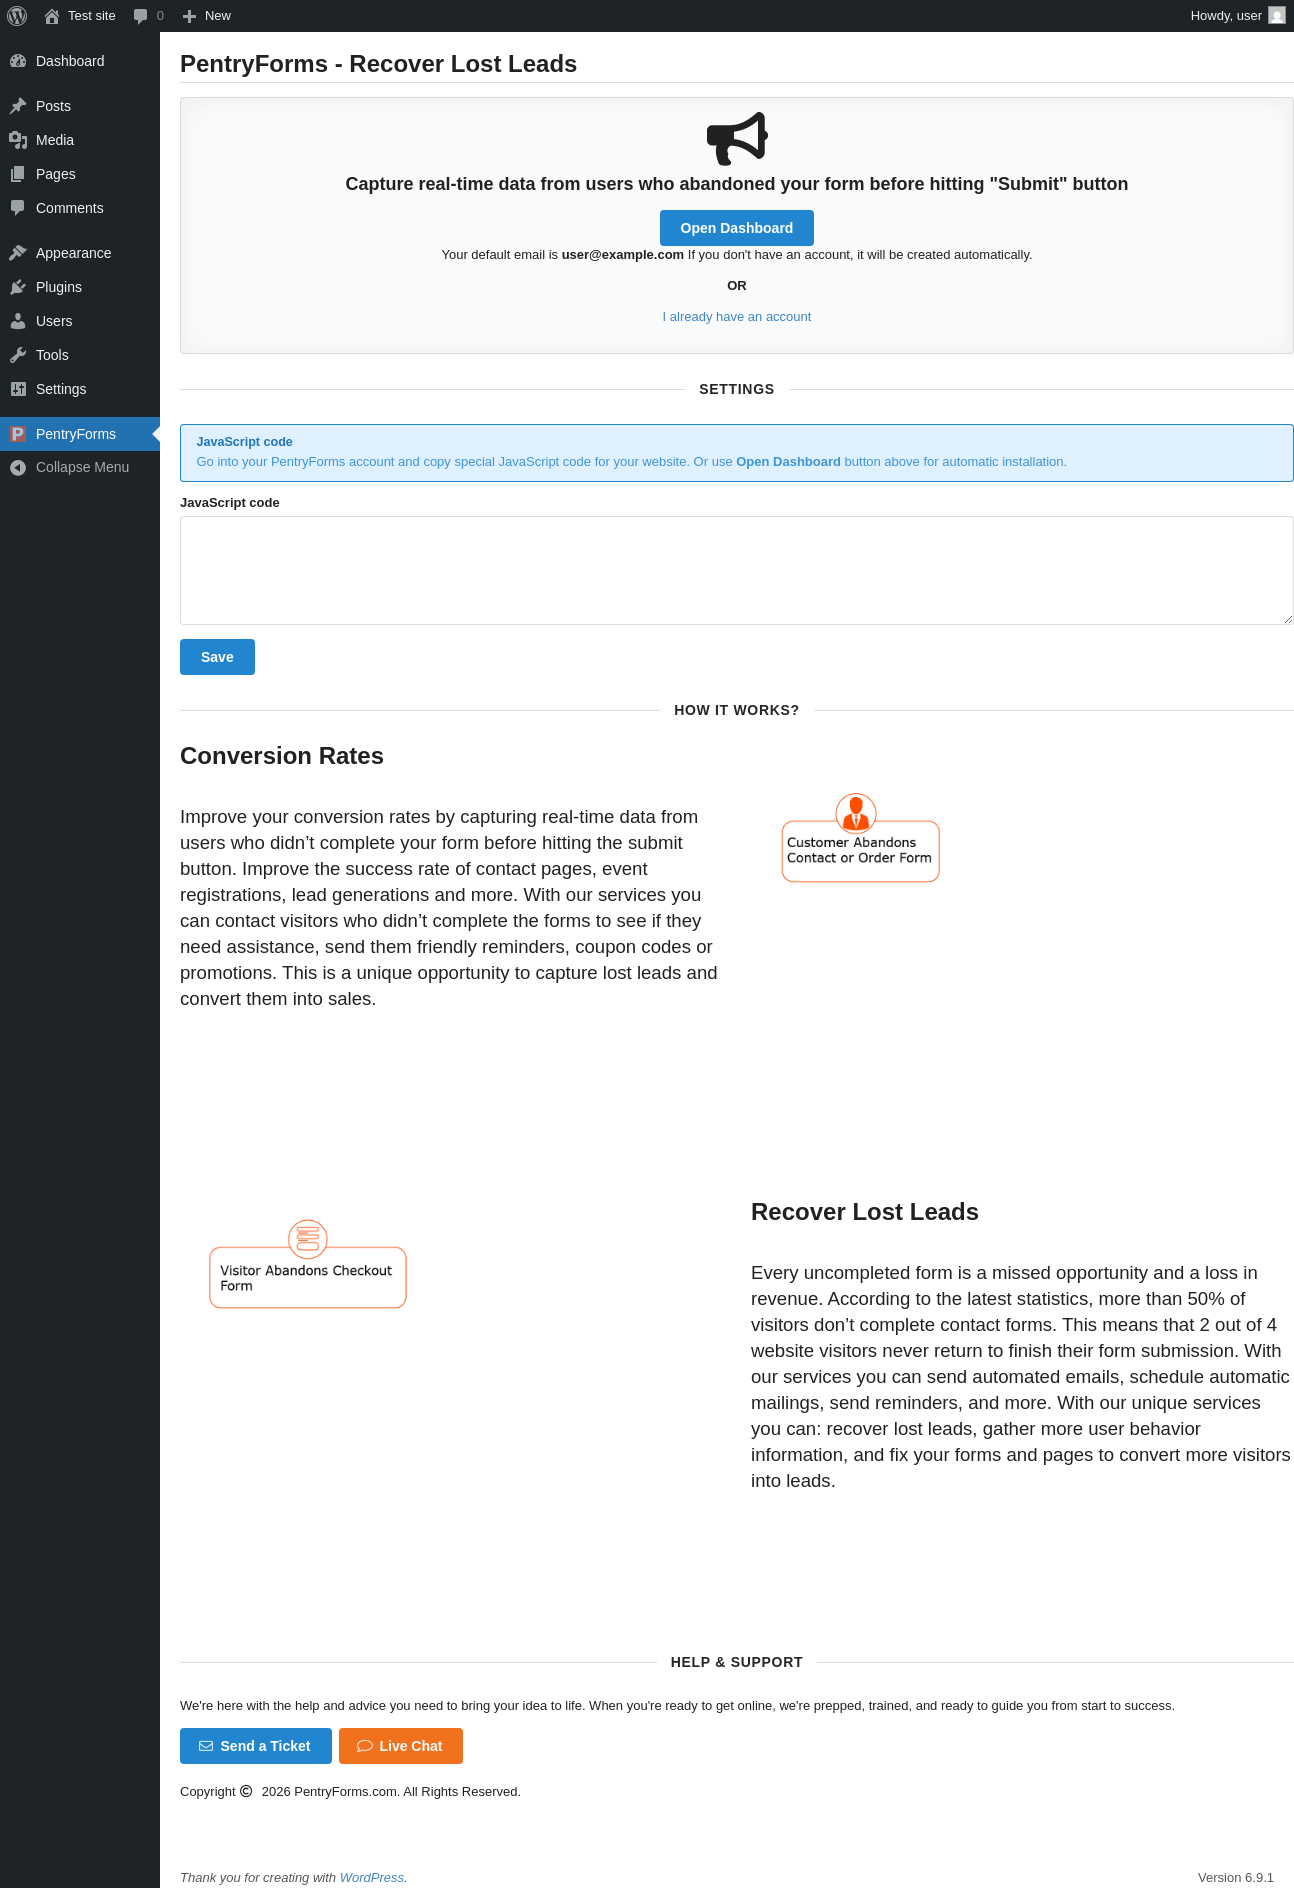Screen dimensions: 1294x1888
Task: Select Tools in admin menu
Action: point(80,355)
